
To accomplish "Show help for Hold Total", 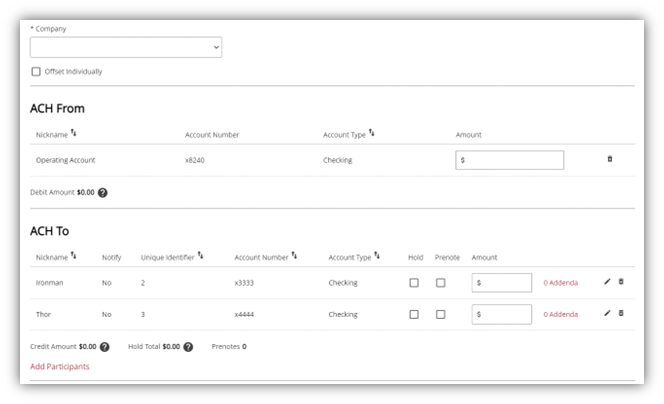I will [x=188, y=347].
